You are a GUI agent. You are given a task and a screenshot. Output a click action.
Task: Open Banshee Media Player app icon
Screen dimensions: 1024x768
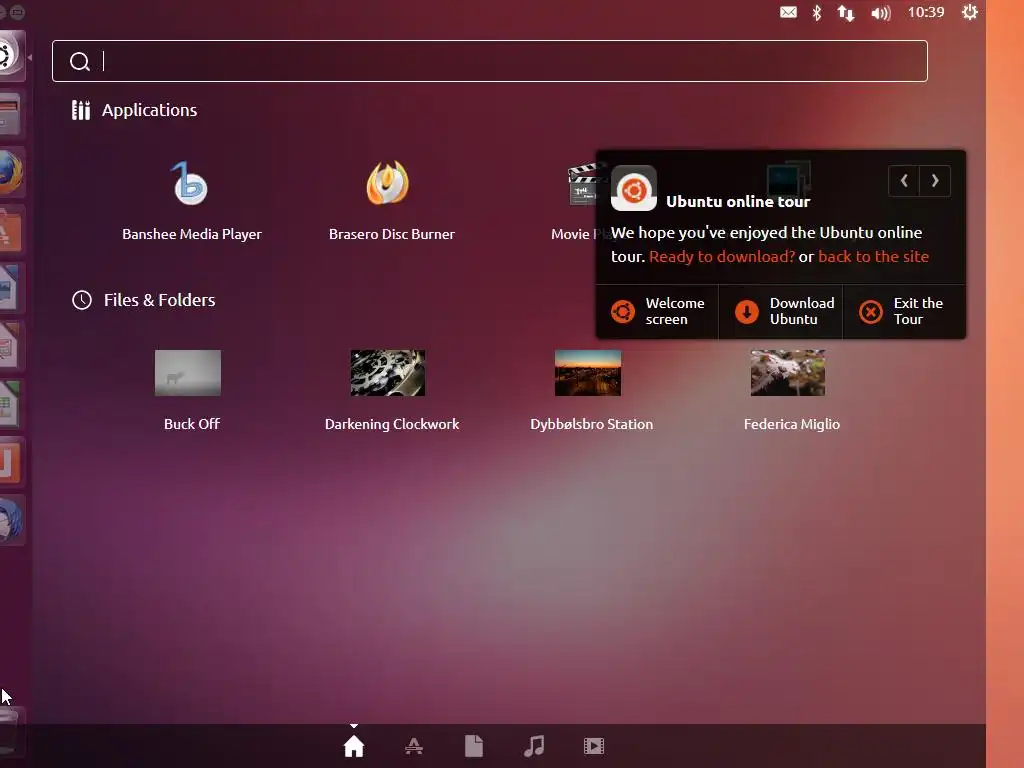coord(190,184)
